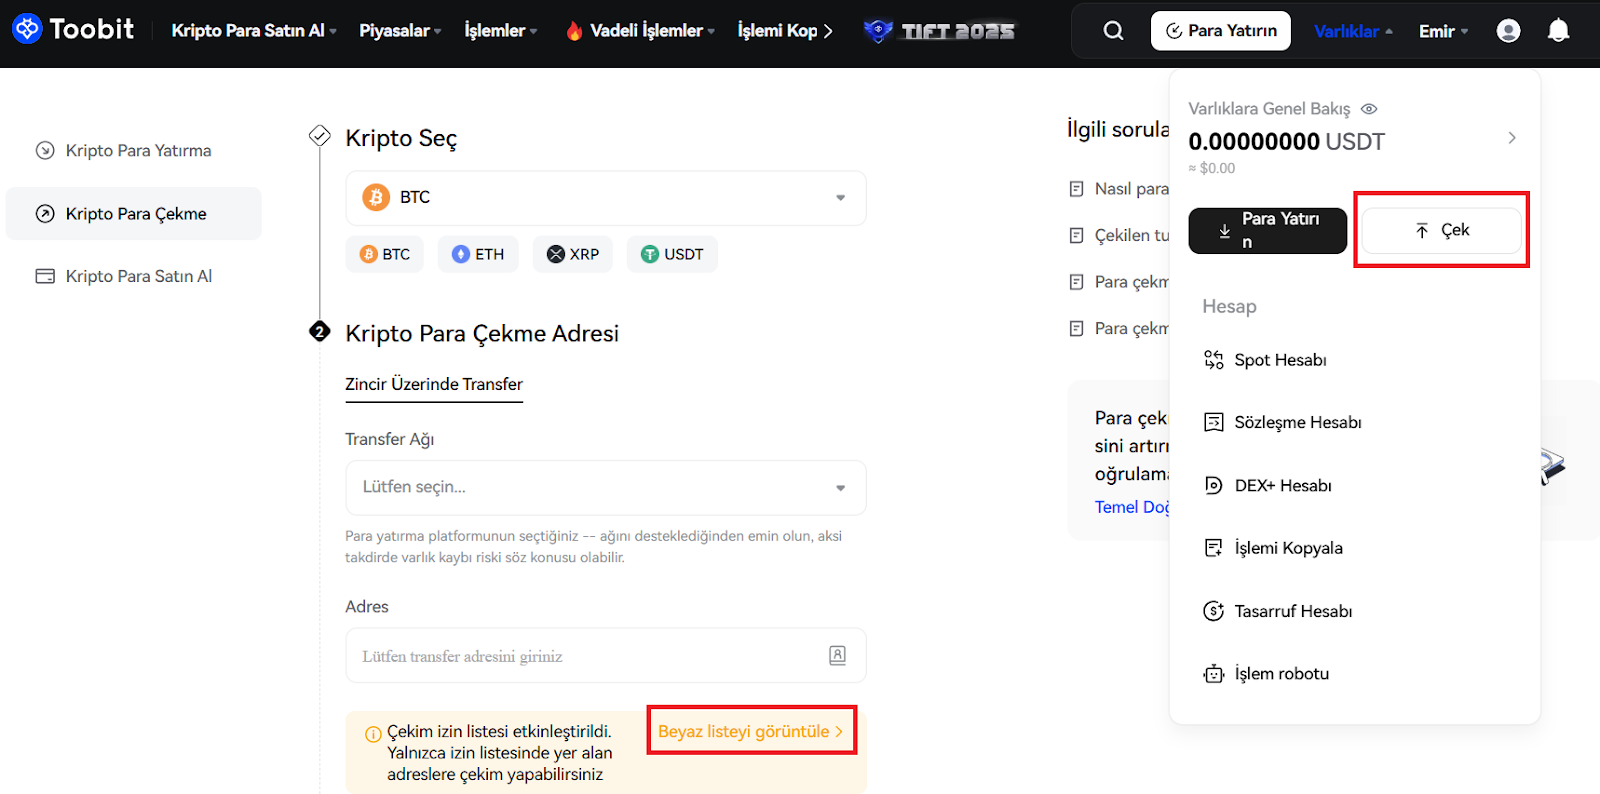Click the İşlem robotu icon

(x=1213, y=674)
